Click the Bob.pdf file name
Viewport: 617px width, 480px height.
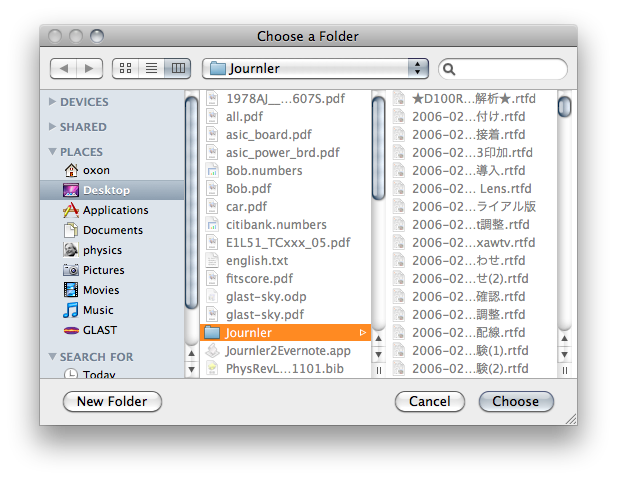coord(249,188)
